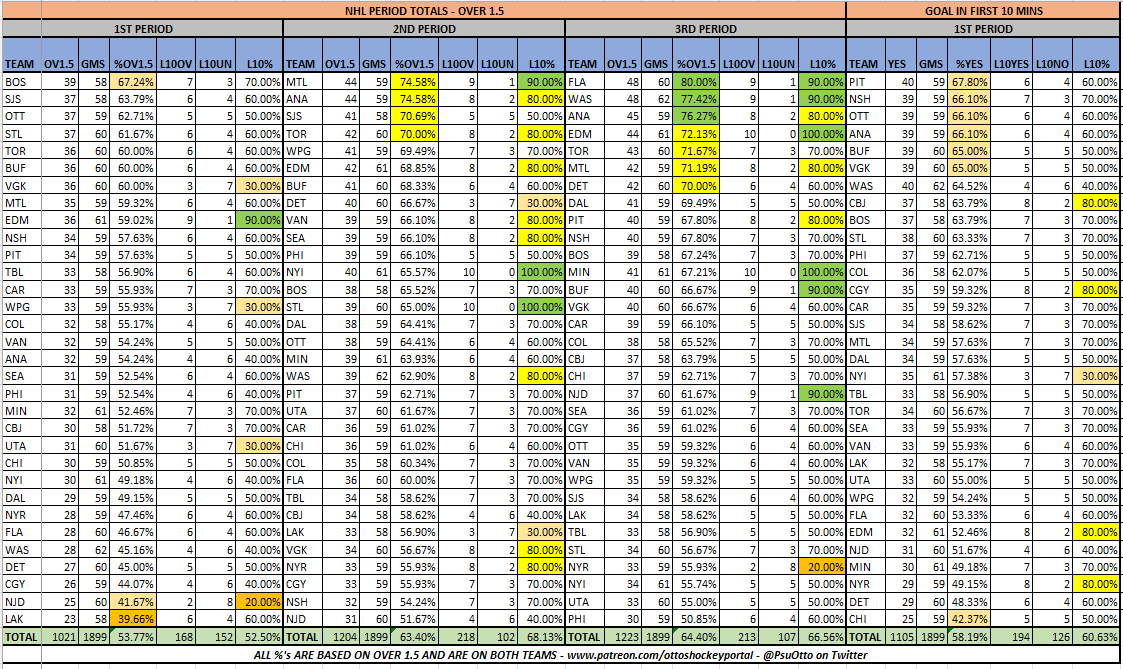1123x669 pixels.
Task: Click the total value 1021
Action: pyautogui.click(x=59, y=637)
